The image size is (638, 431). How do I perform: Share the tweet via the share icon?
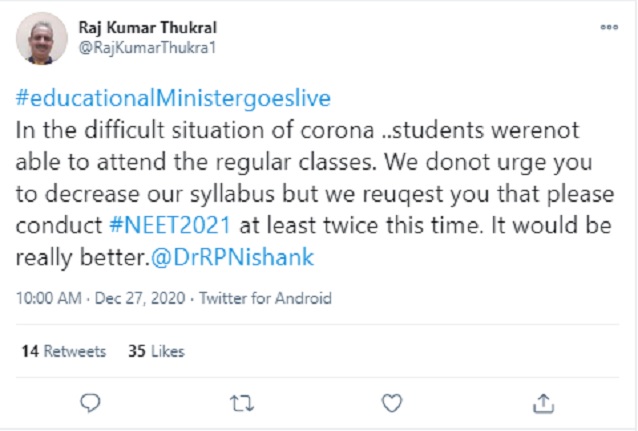544,402
